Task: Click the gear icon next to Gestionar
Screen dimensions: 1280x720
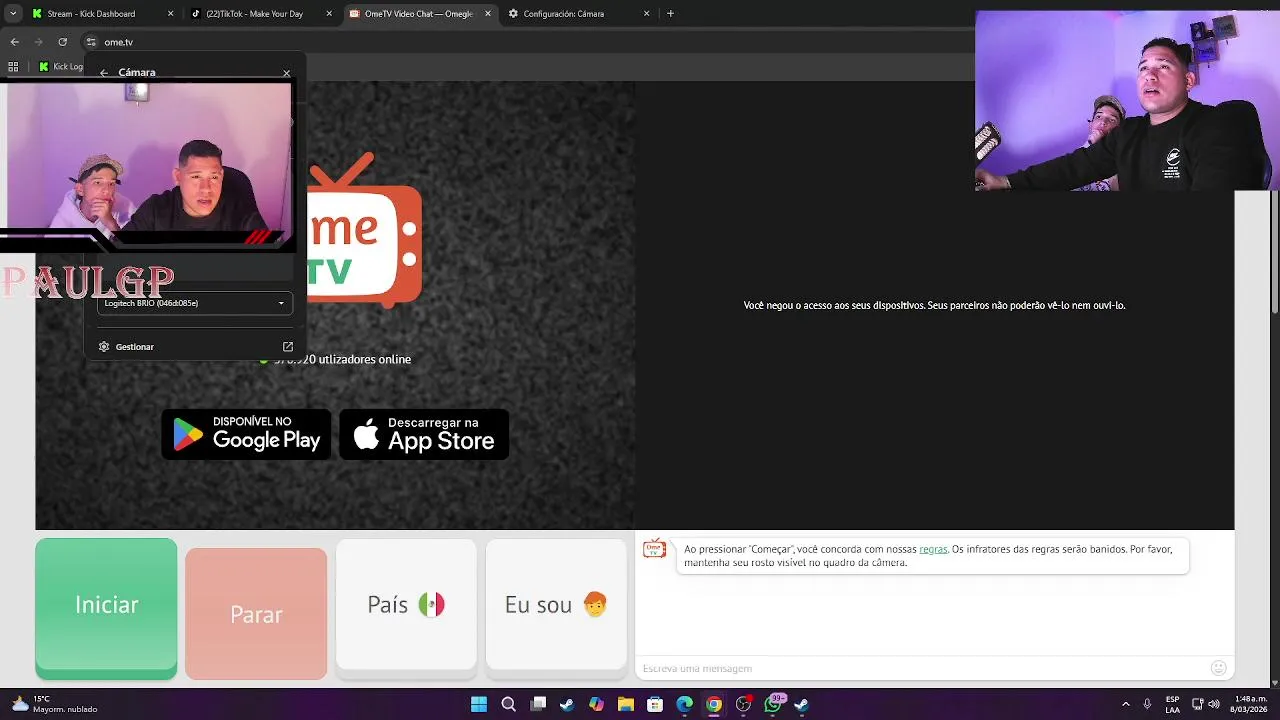Action: [x=104, y=347]
